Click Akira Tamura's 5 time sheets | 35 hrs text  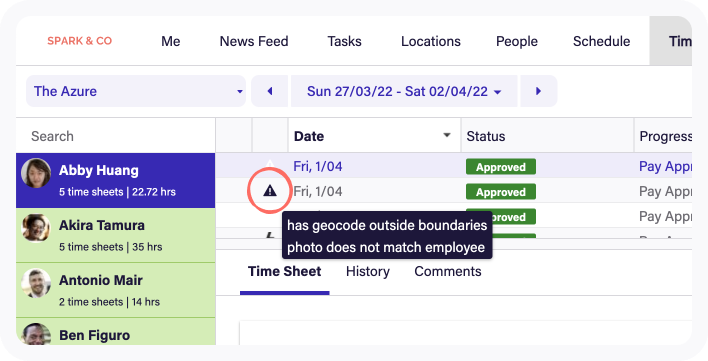click(x=111, y=247)
